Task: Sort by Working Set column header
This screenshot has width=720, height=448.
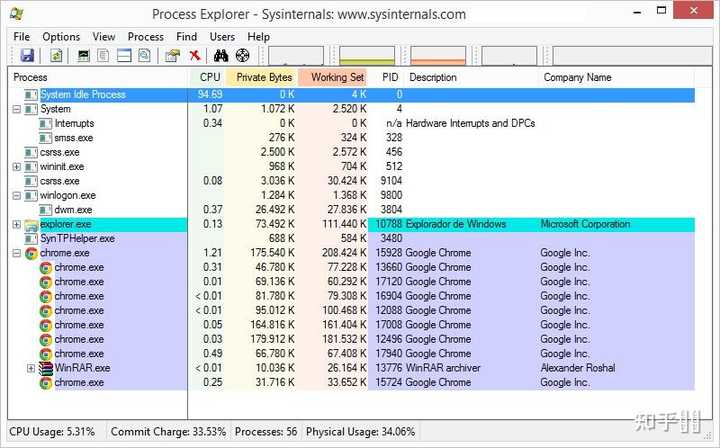Action: [334, 78]
